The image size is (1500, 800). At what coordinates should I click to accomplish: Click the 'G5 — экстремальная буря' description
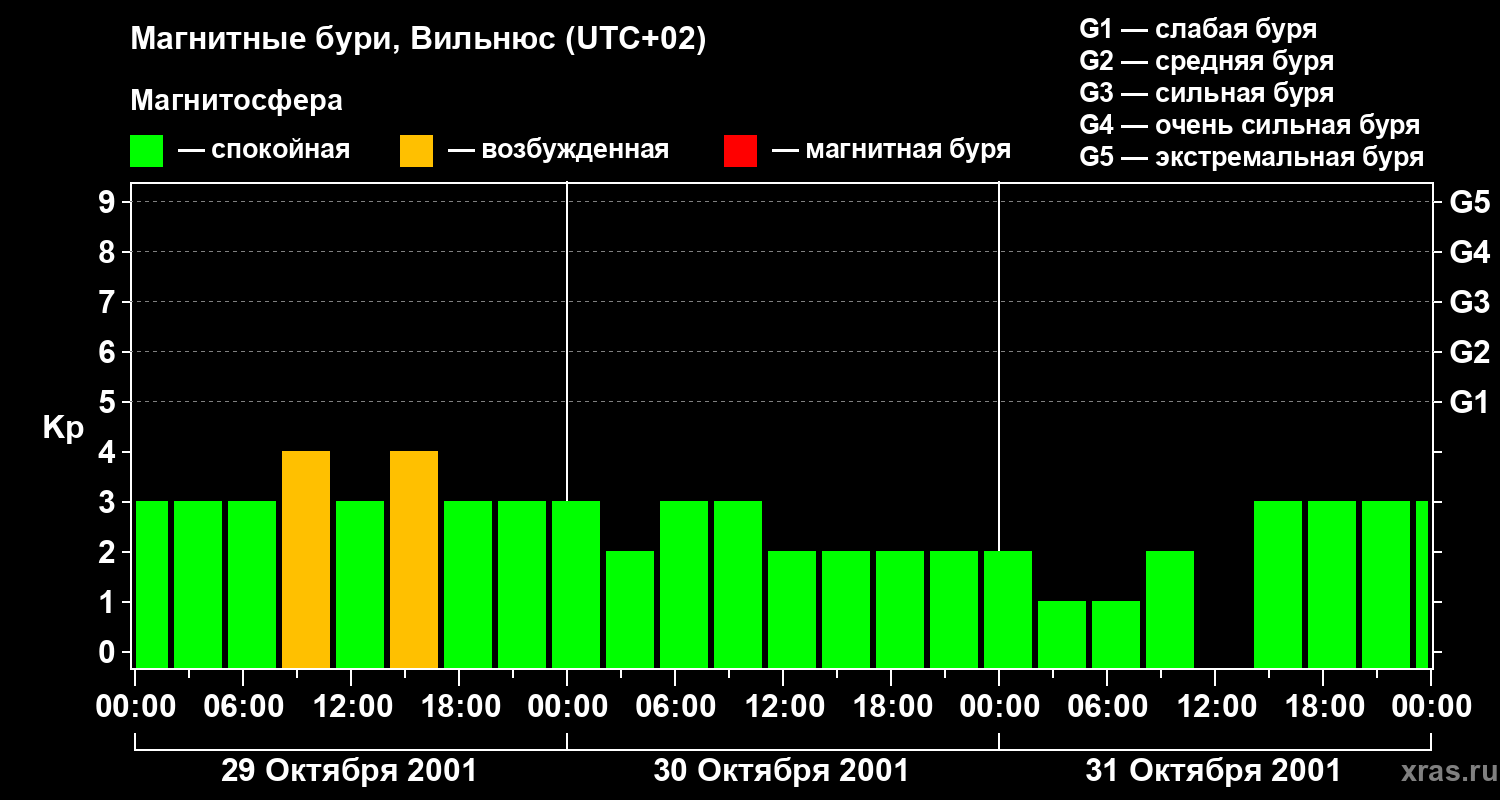[x=1251, y=157]
